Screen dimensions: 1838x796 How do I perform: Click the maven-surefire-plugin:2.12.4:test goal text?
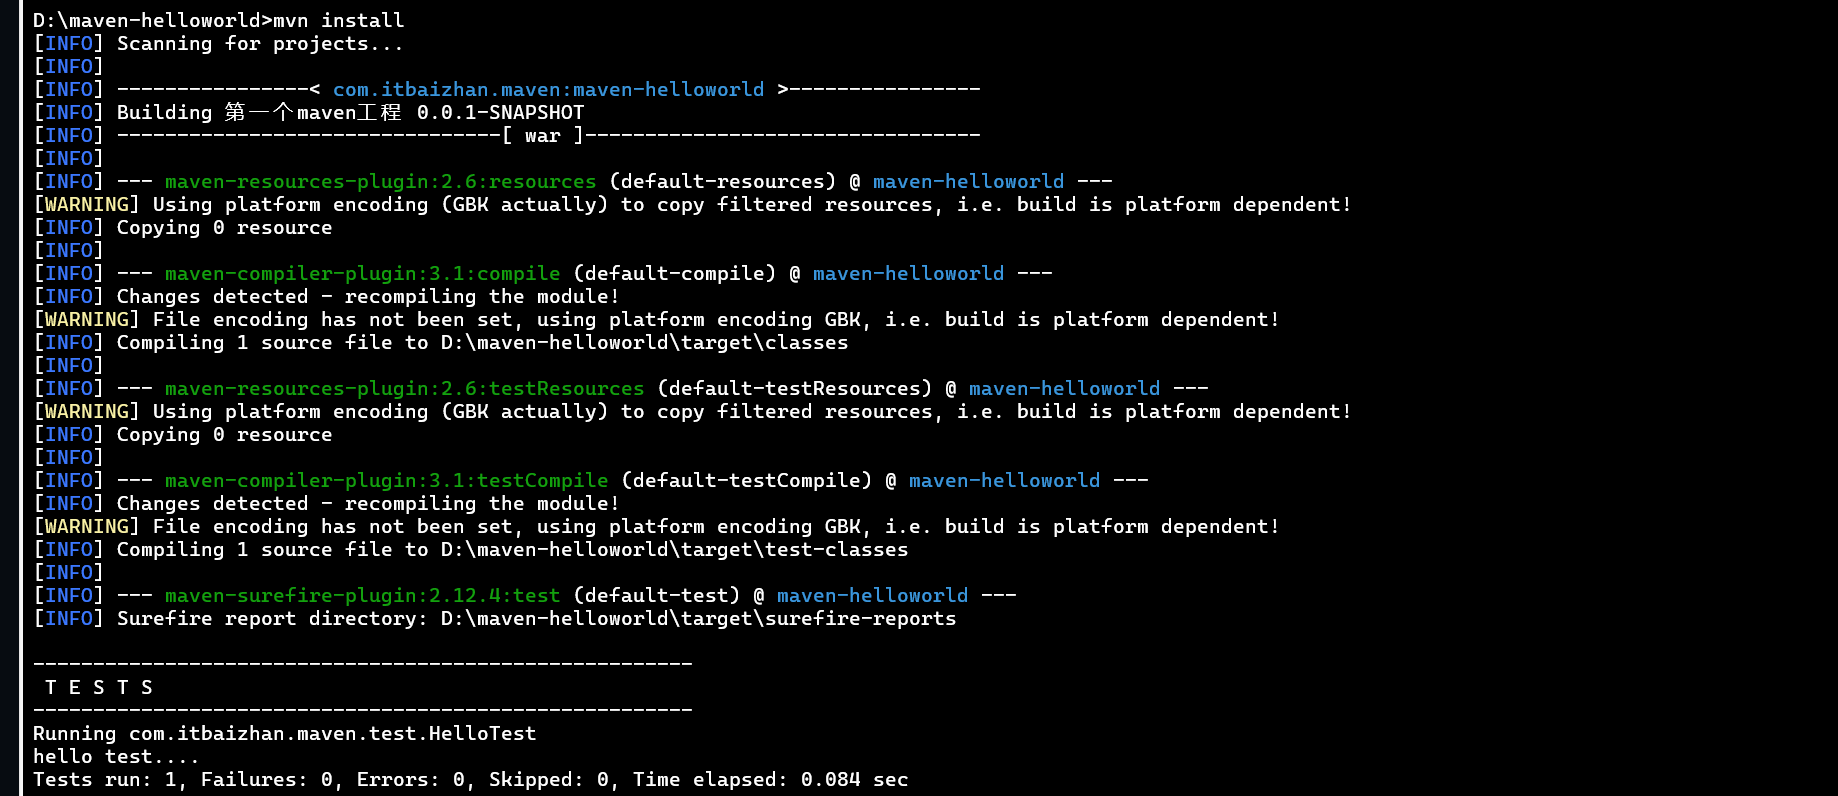click(x=362, y=595)
